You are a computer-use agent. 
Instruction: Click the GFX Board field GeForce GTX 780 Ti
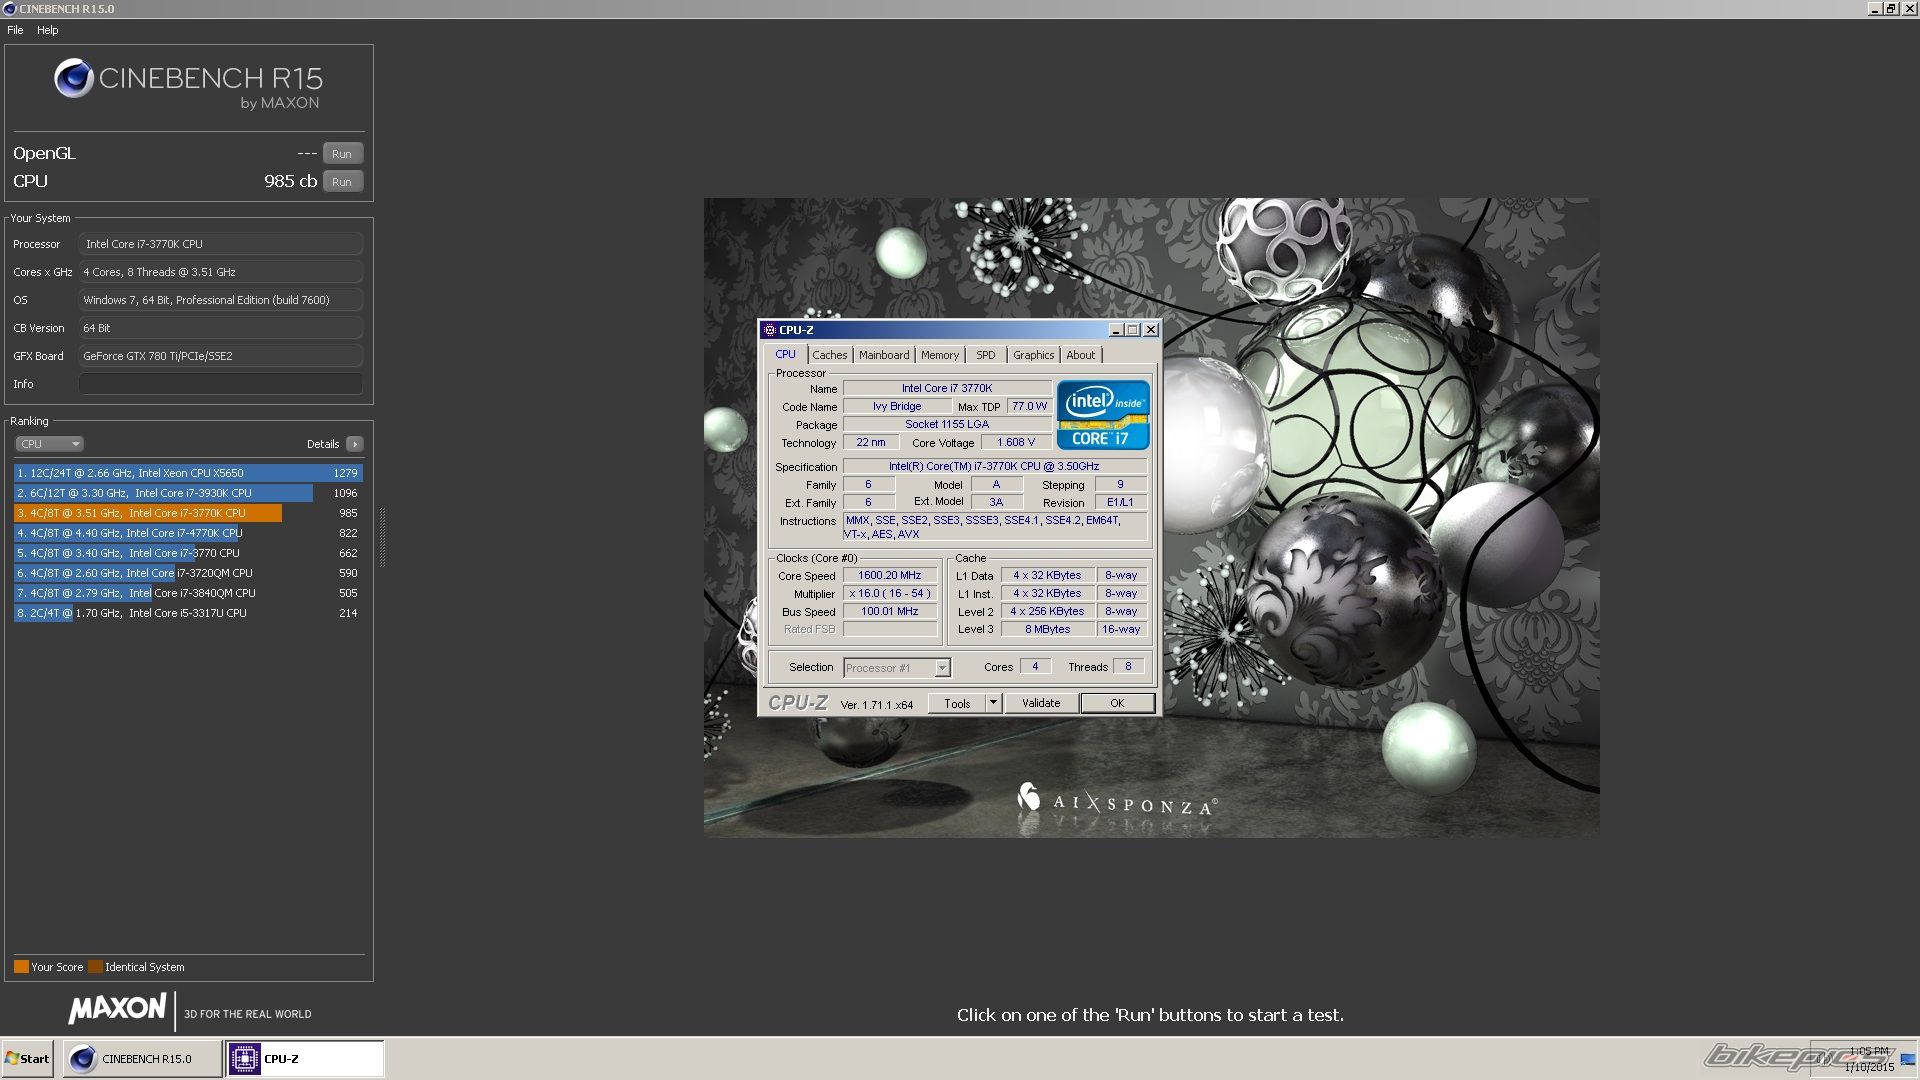point(221,356)
